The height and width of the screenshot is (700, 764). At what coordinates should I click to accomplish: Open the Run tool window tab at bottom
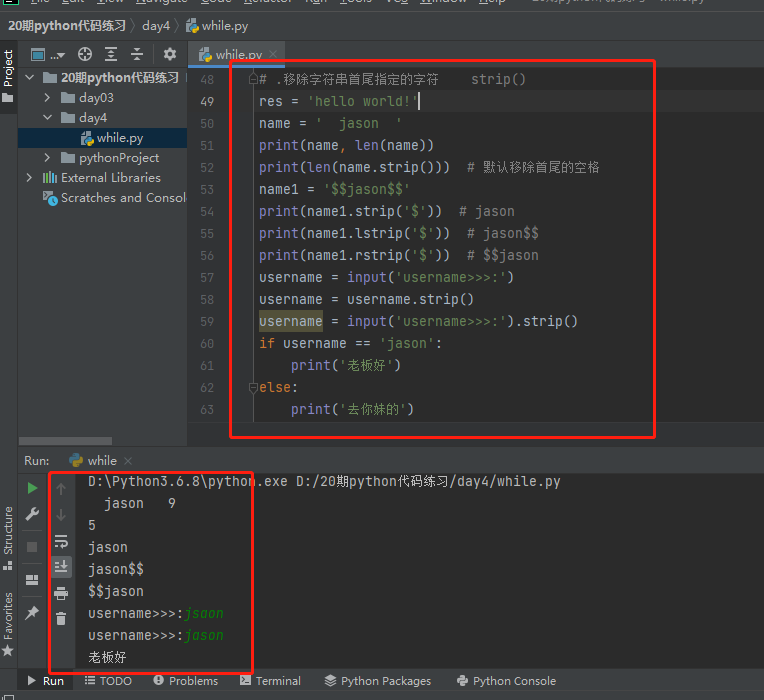point(46,681)
